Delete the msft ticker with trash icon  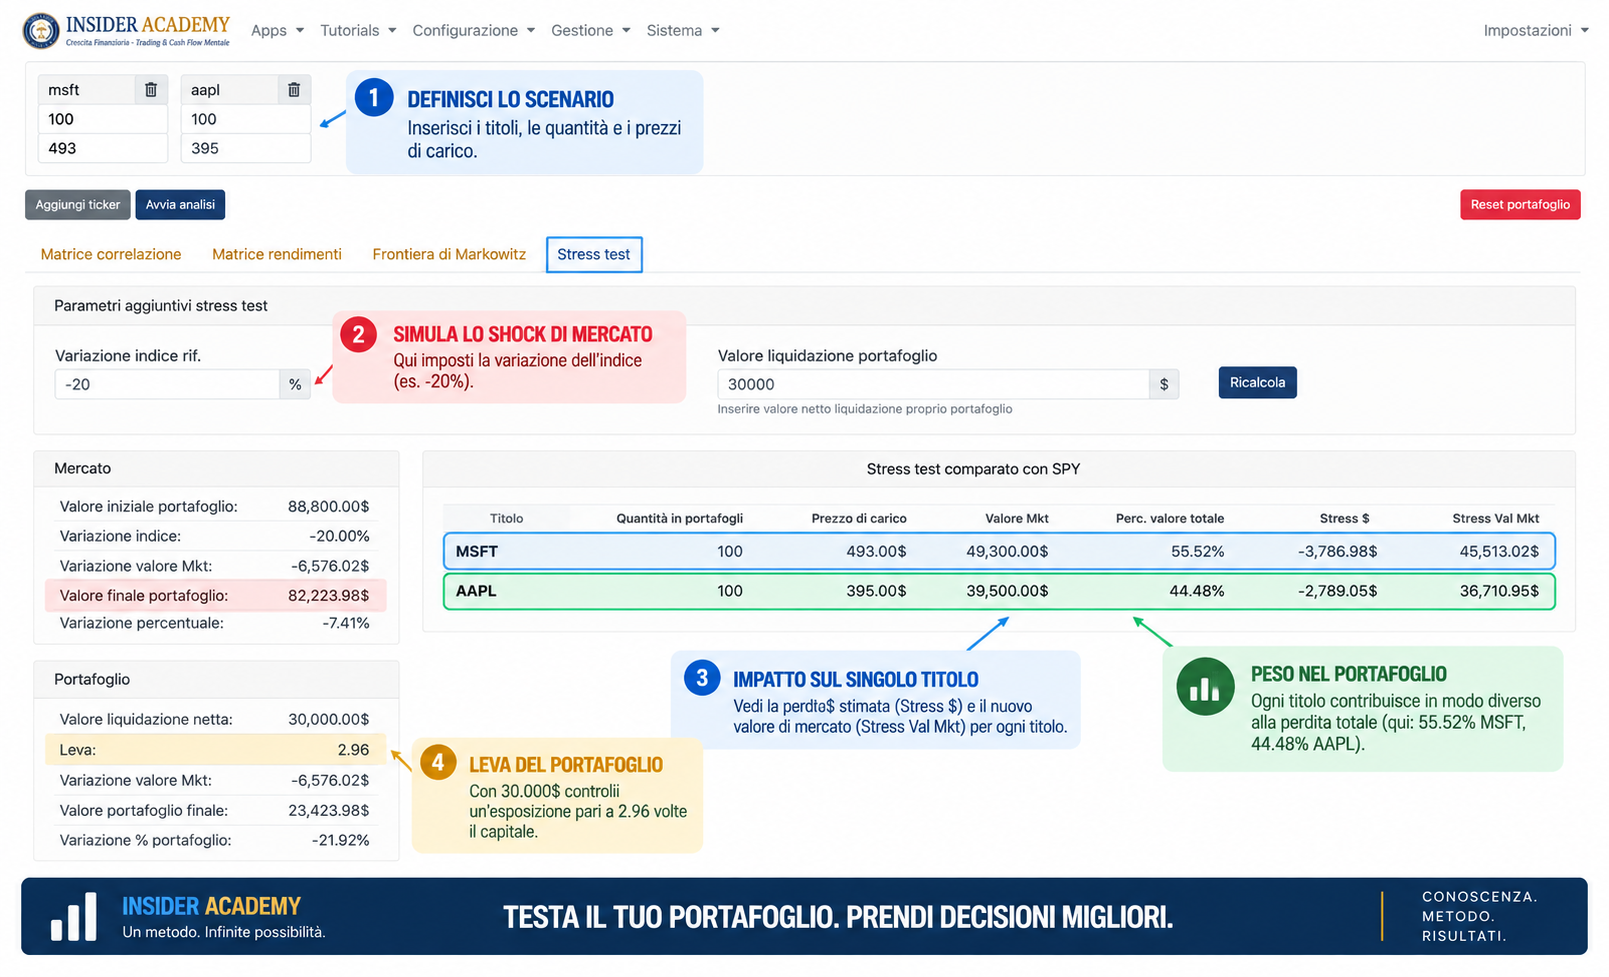tap(151, 90)
